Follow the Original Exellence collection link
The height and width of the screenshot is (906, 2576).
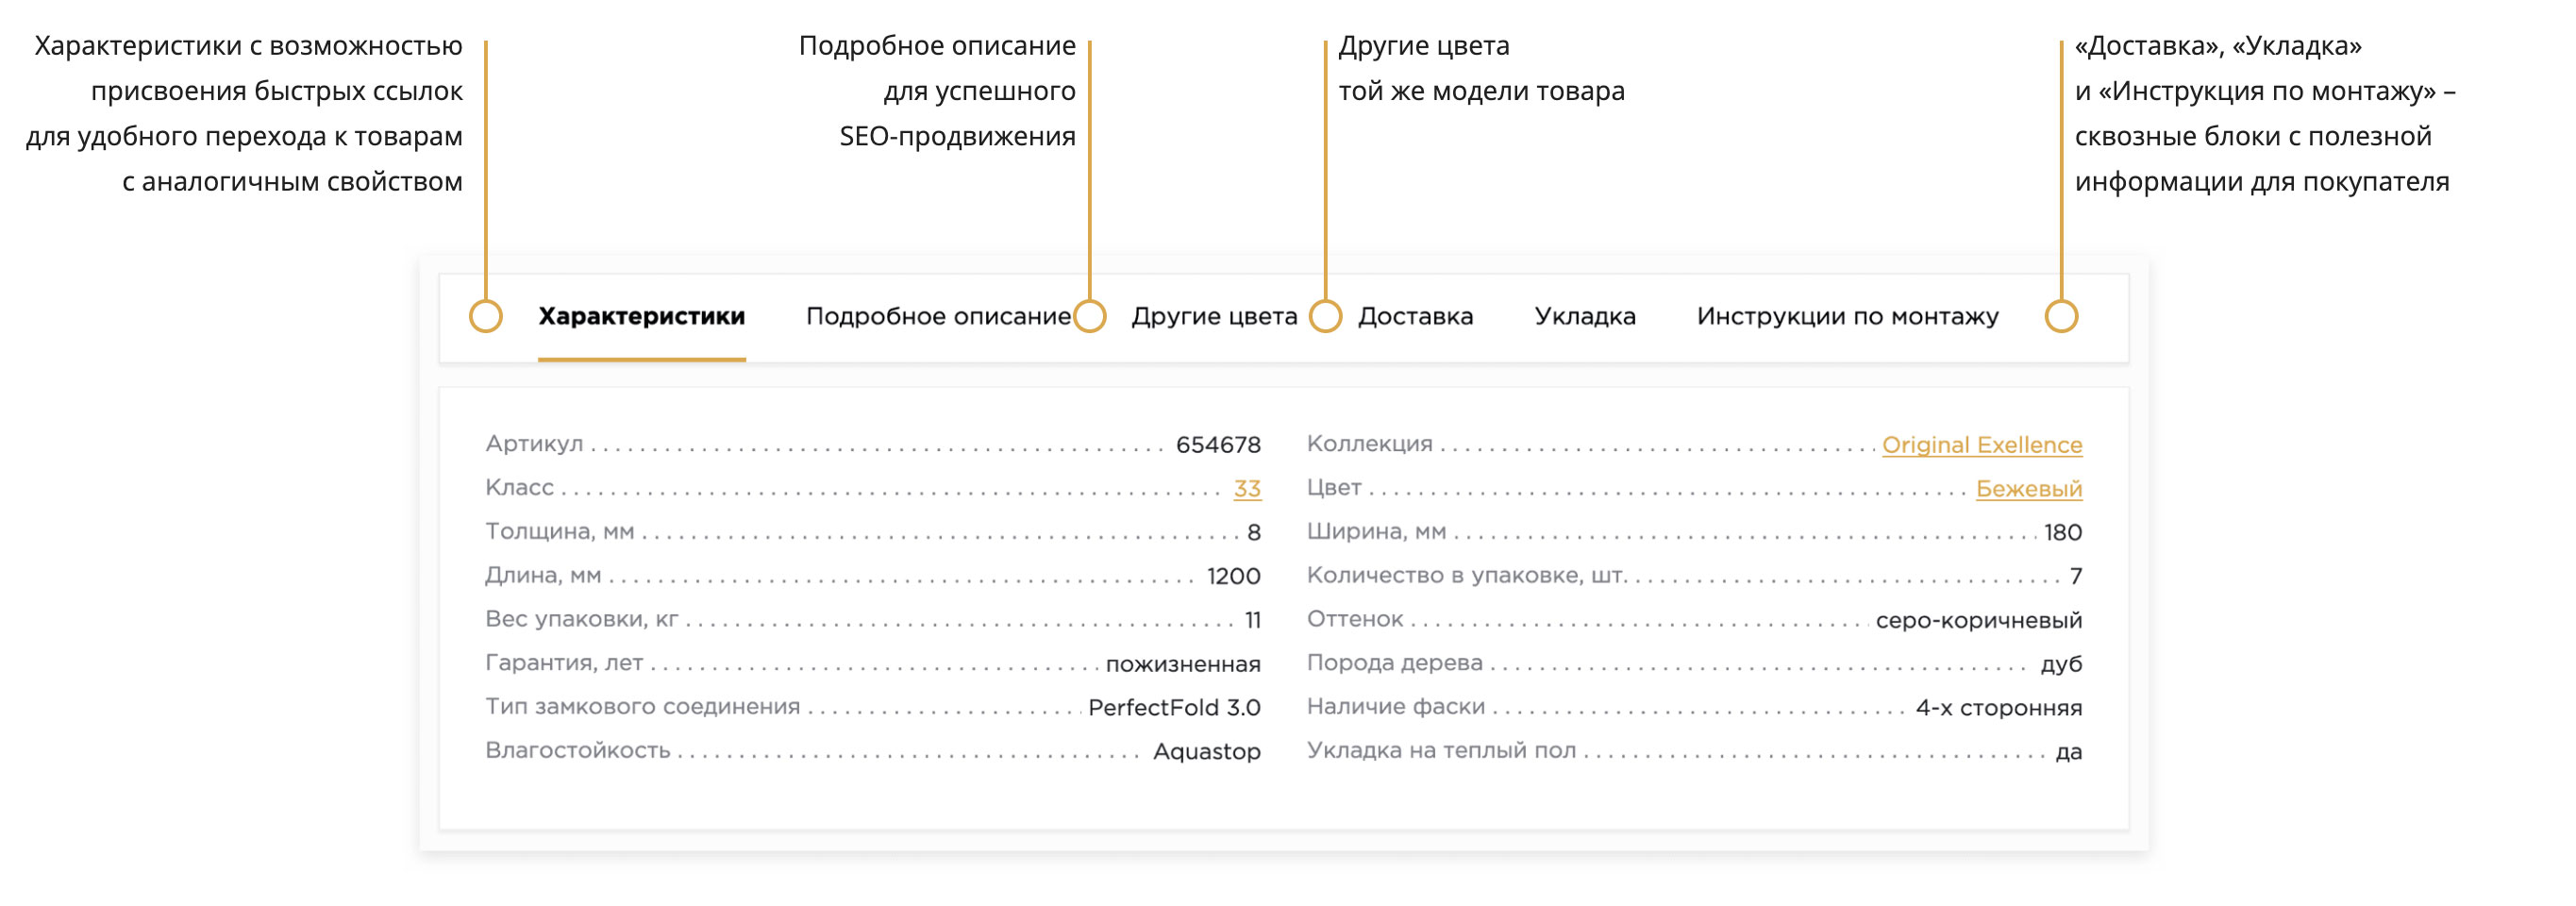click(1981, 444)
